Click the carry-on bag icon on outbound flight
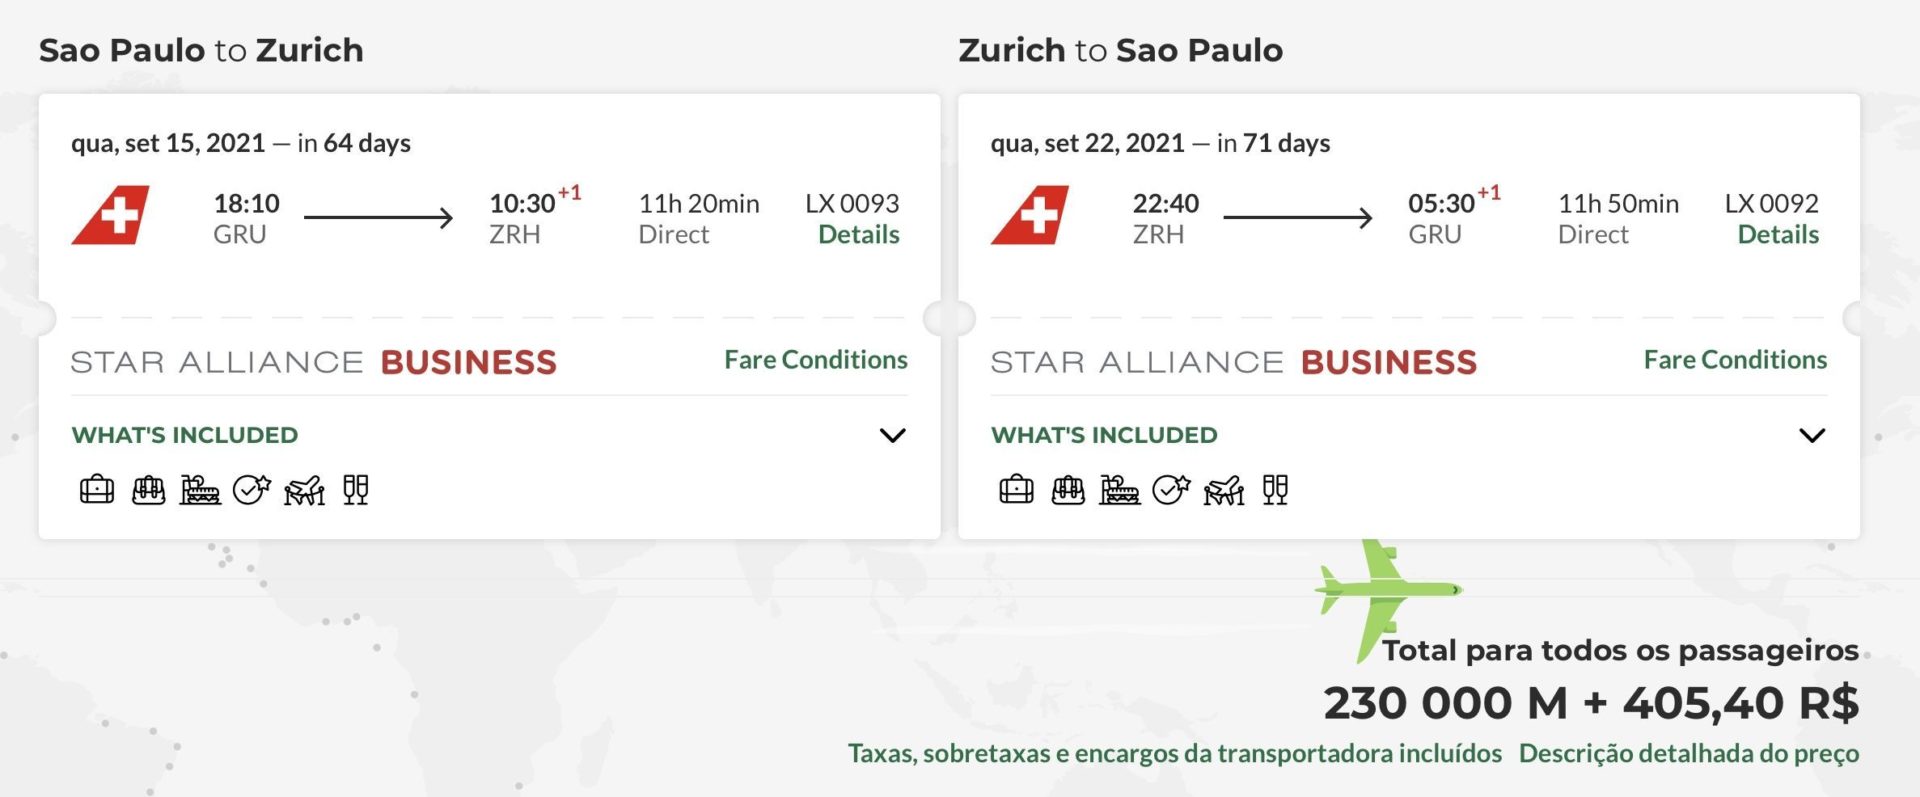Image resolution: width=1920 pixels, height=797 pixels. point(149,490)
